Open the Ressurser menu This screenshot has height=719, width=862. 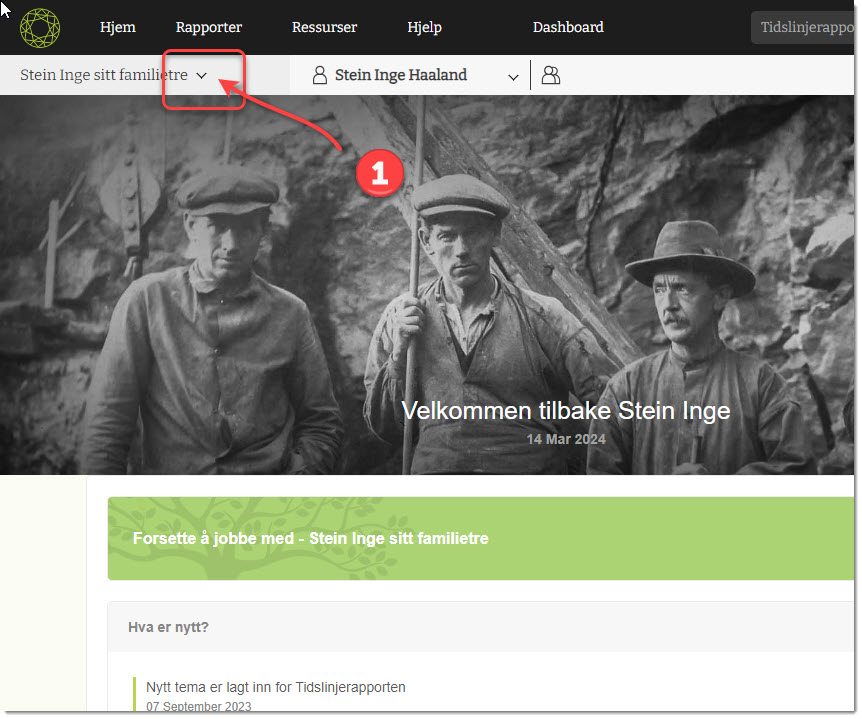324,27
